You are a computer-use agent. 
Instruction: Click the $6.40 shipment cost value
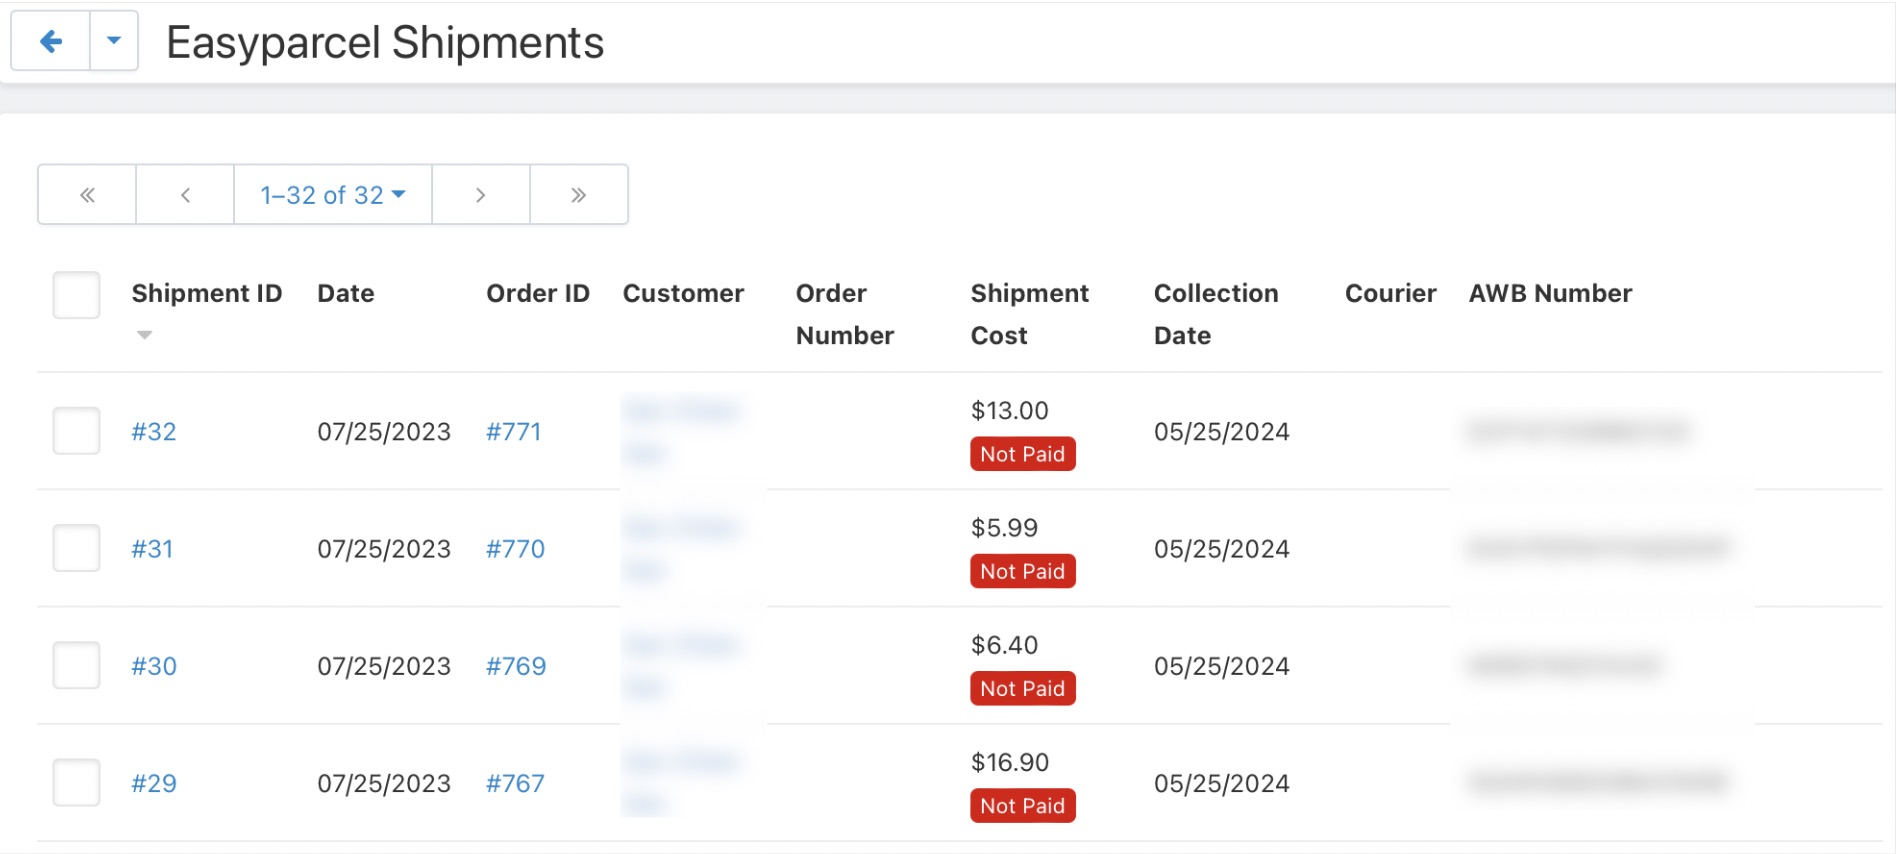[1005, 645]
